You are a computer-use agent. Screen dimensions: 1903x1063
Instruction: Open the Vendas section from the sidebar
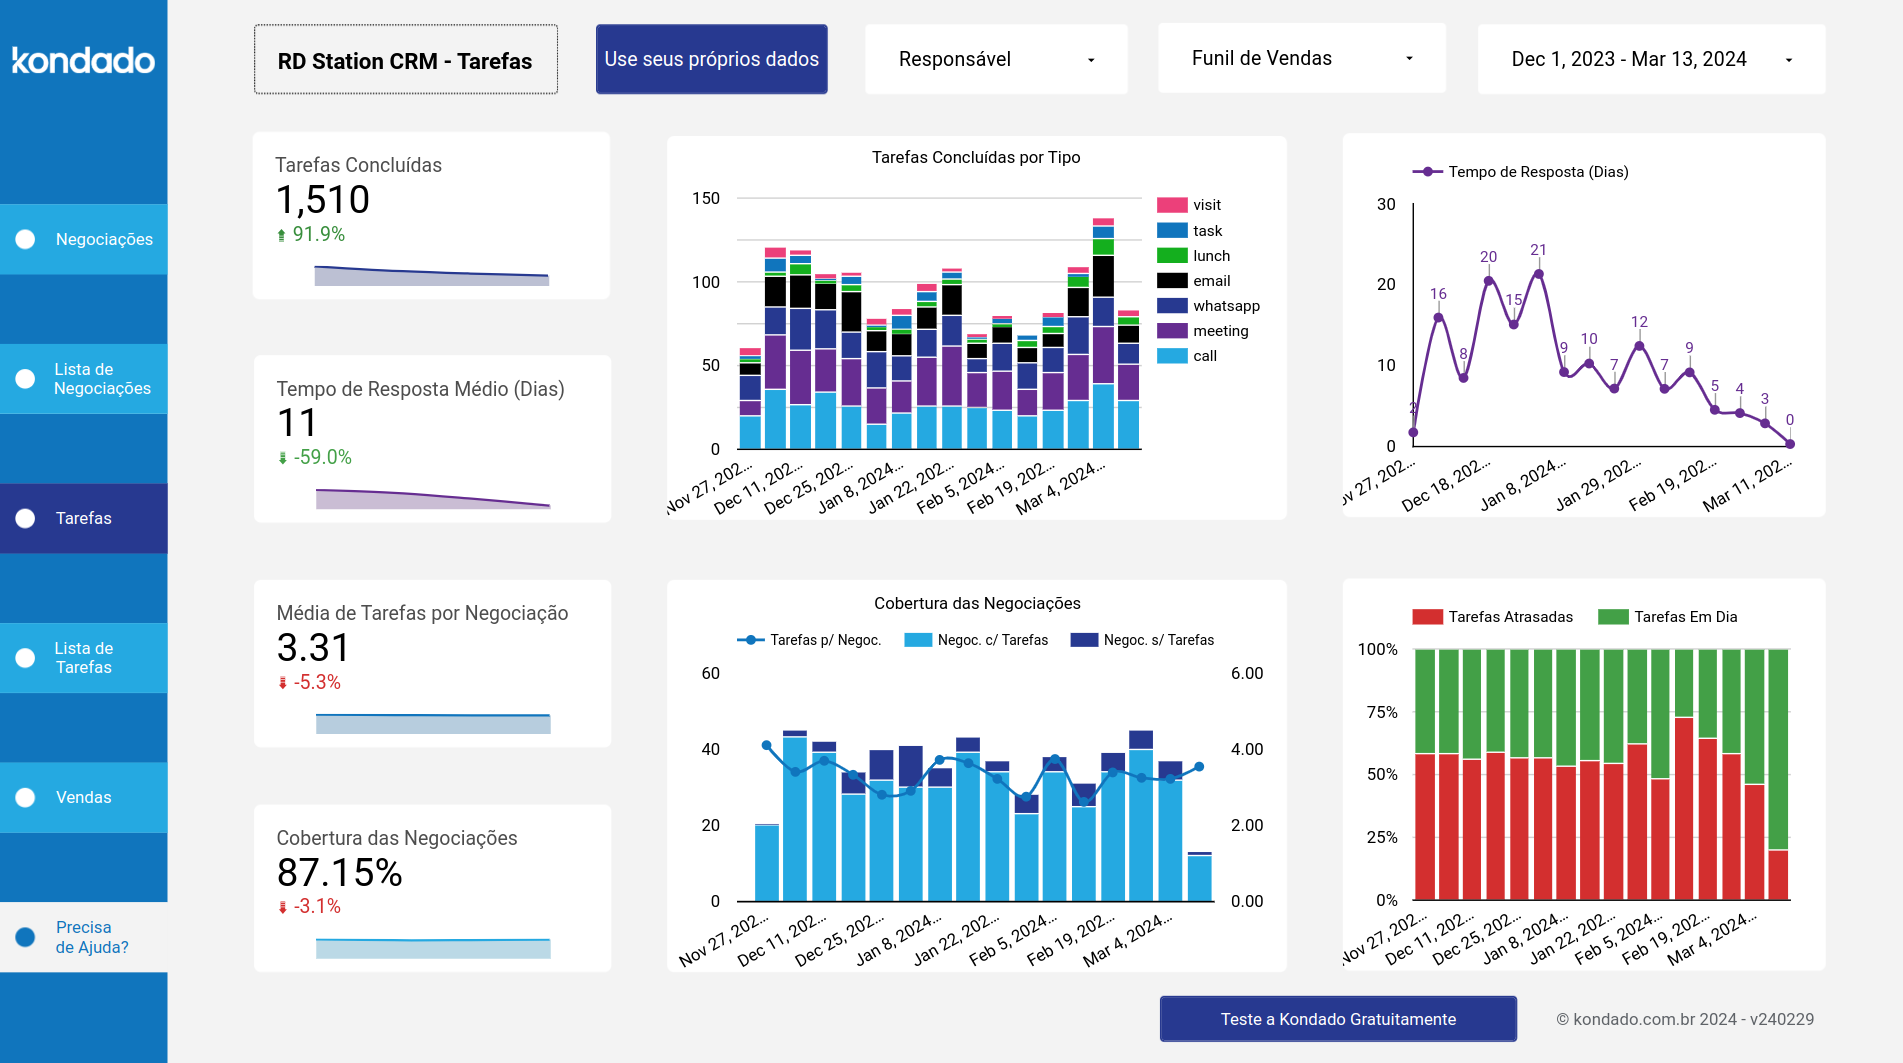coord(82,796)
